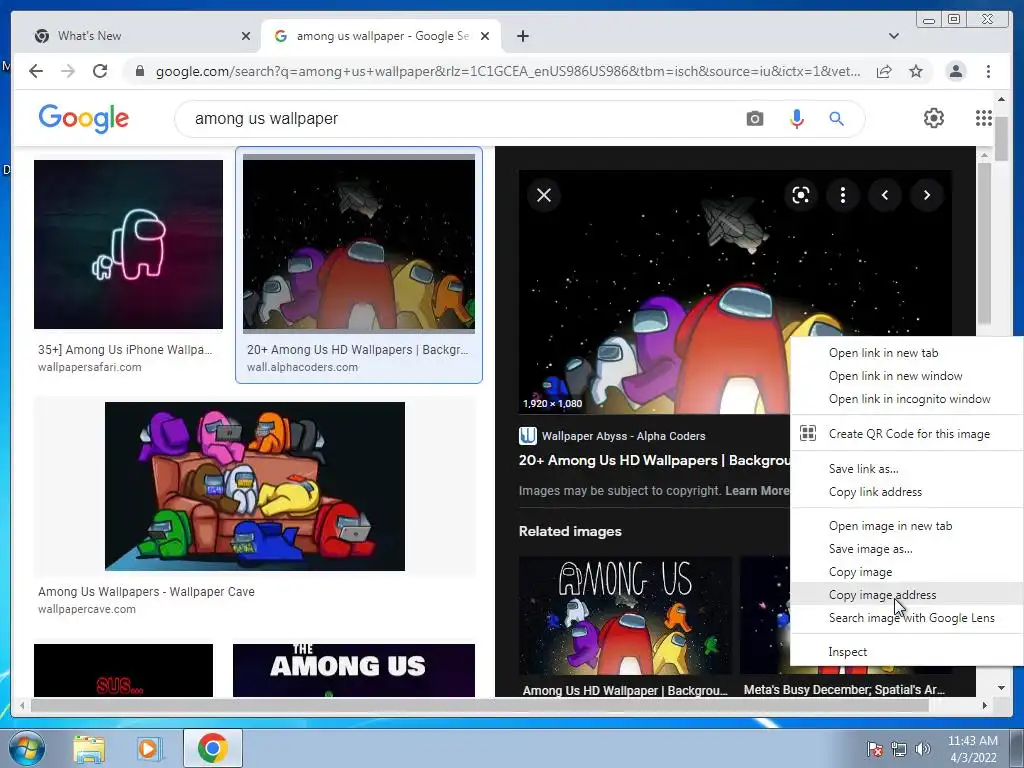Click the forward navigation arrow
1024x768 pixels.
68,71
